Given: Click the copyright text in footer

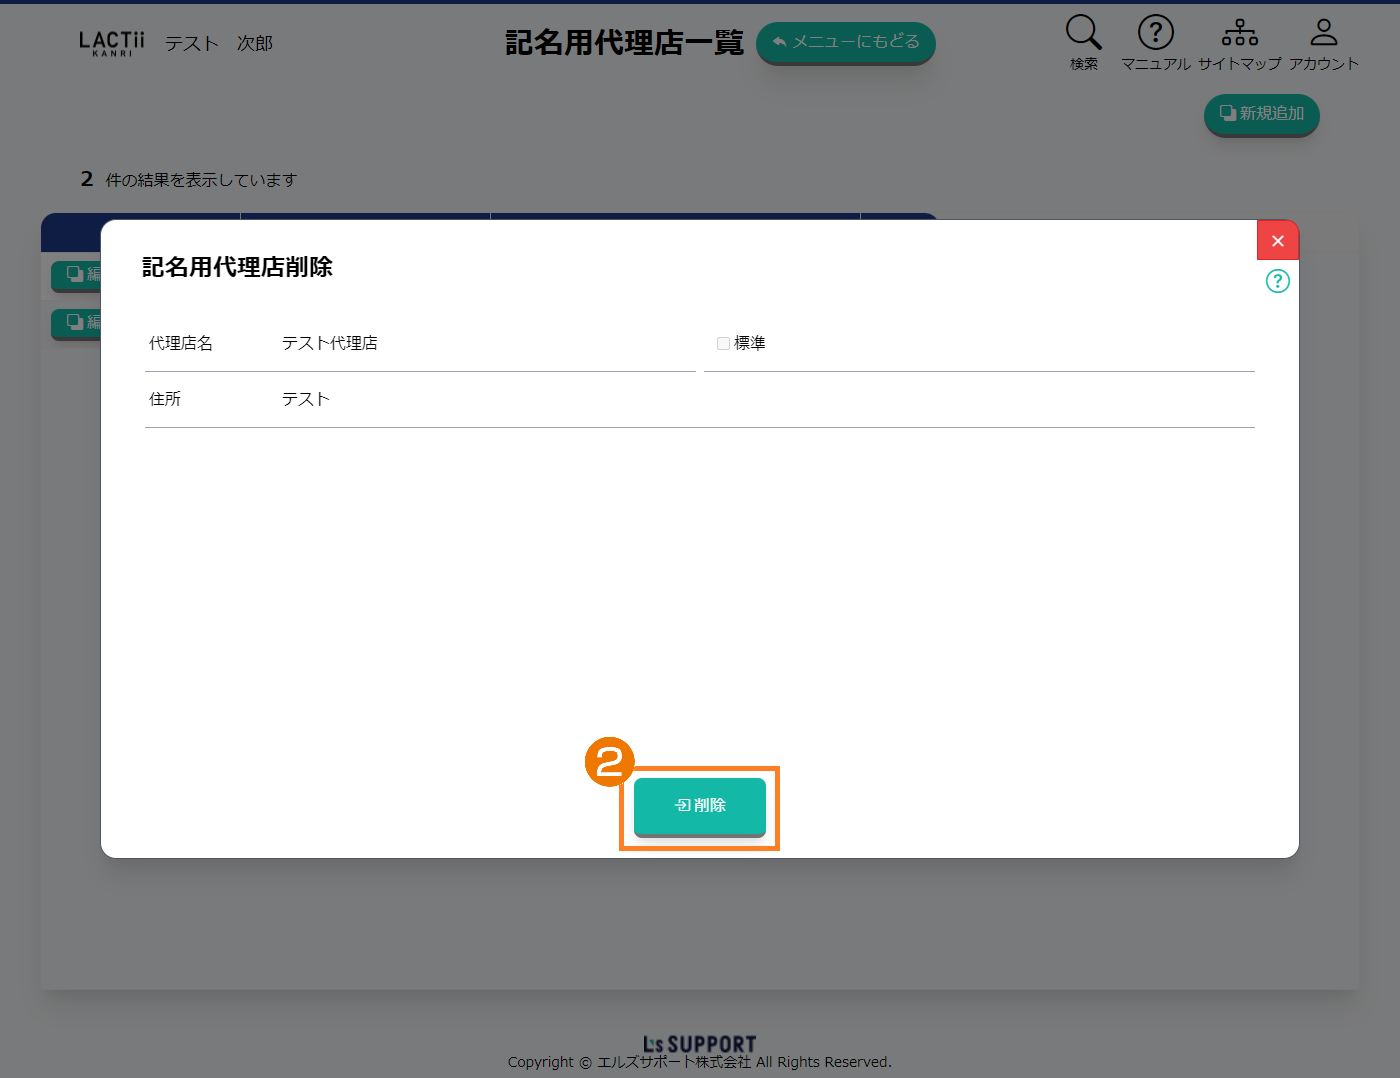Looking at the screenshot, I should tap(699, 1062).
